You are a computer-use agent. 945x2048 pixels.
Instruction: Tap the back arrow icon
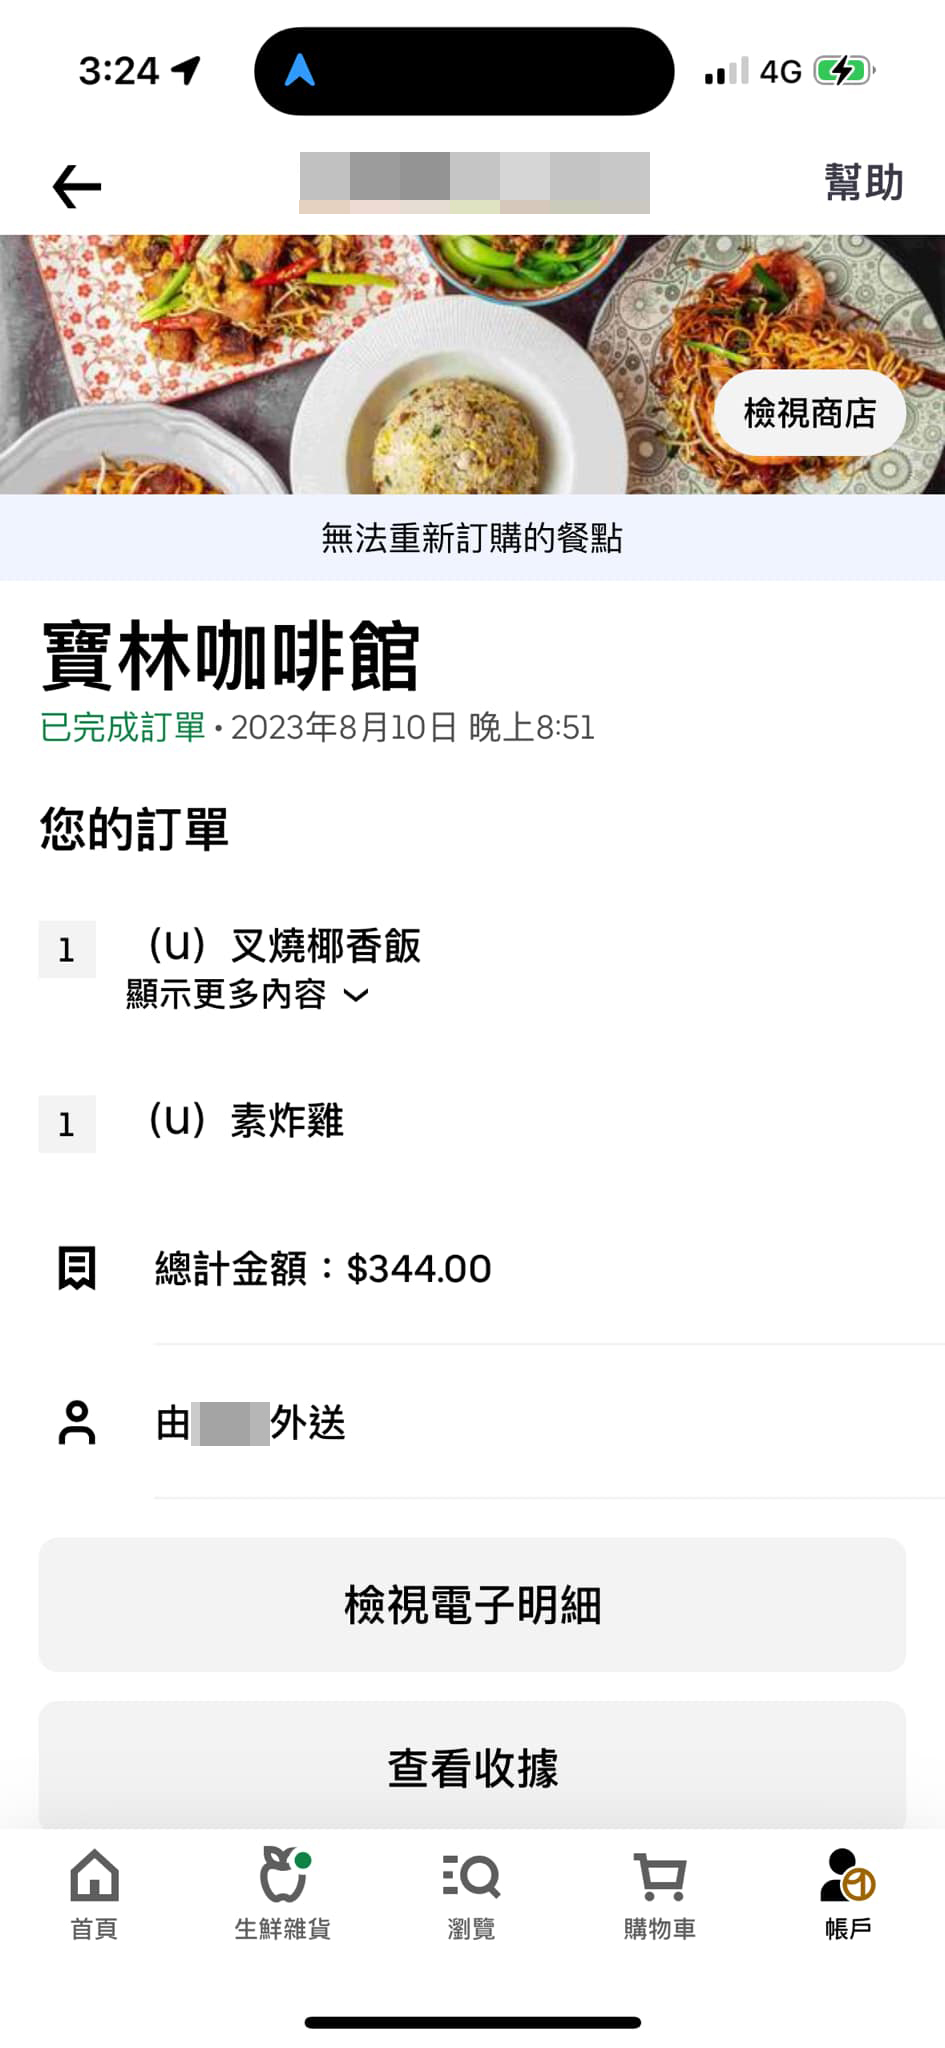(x=77, y=186)
